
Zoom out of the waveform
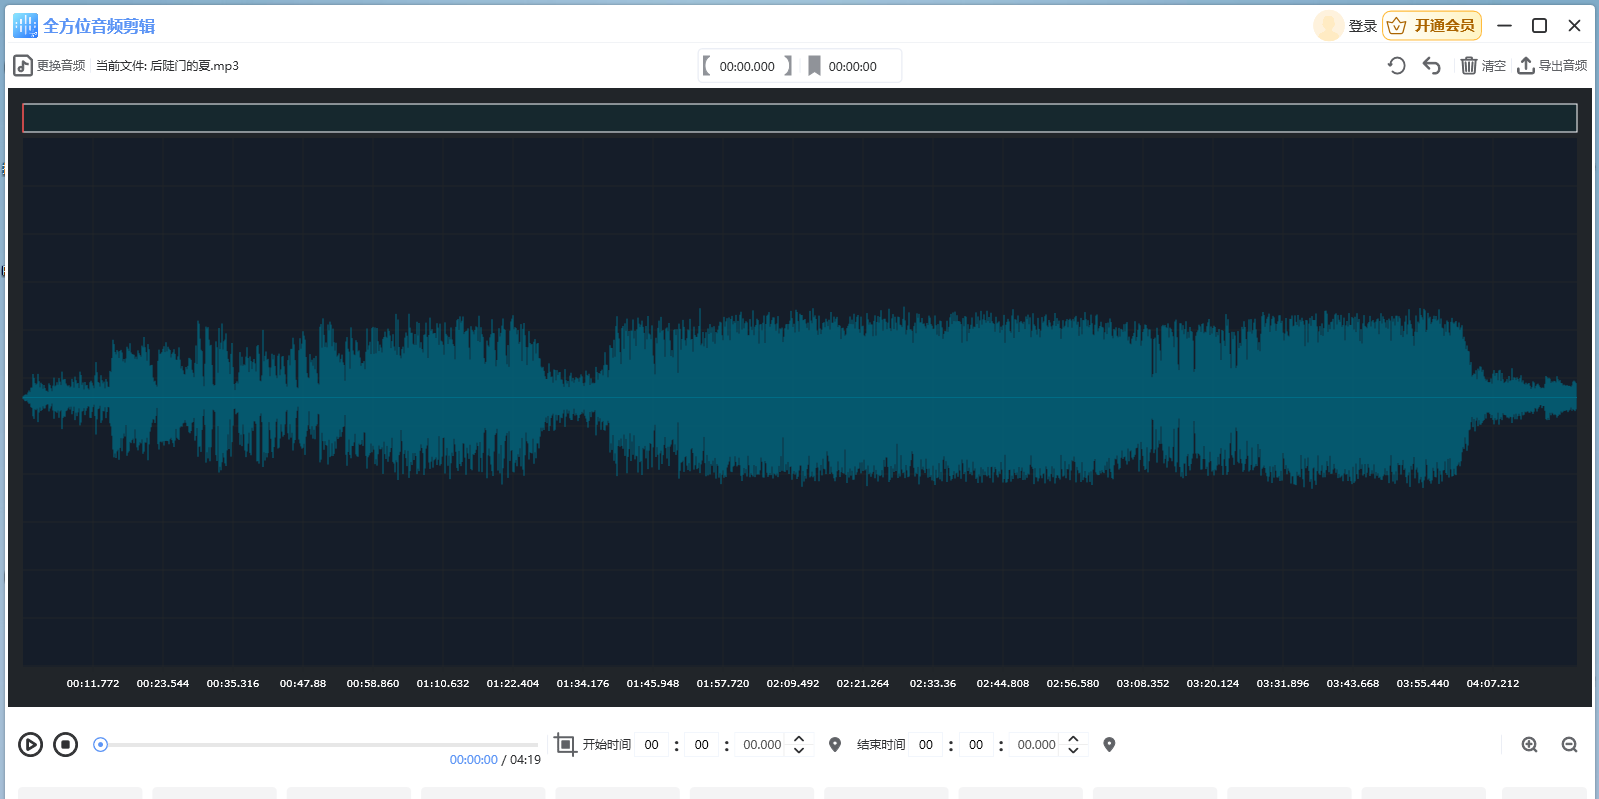point(1569,744)
